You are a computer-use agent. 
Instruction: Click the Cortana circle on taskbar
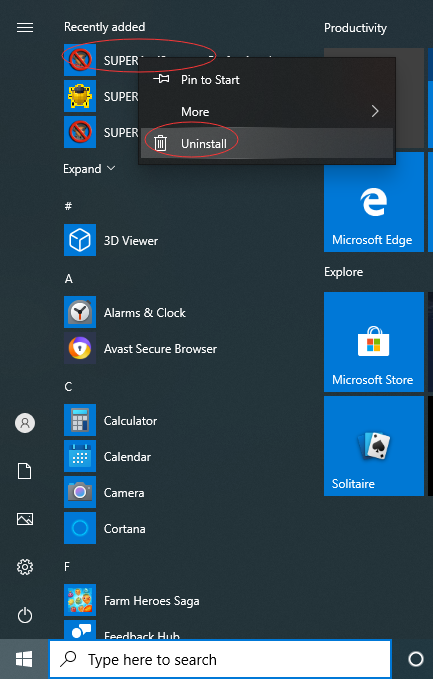(x=416, y=659)
